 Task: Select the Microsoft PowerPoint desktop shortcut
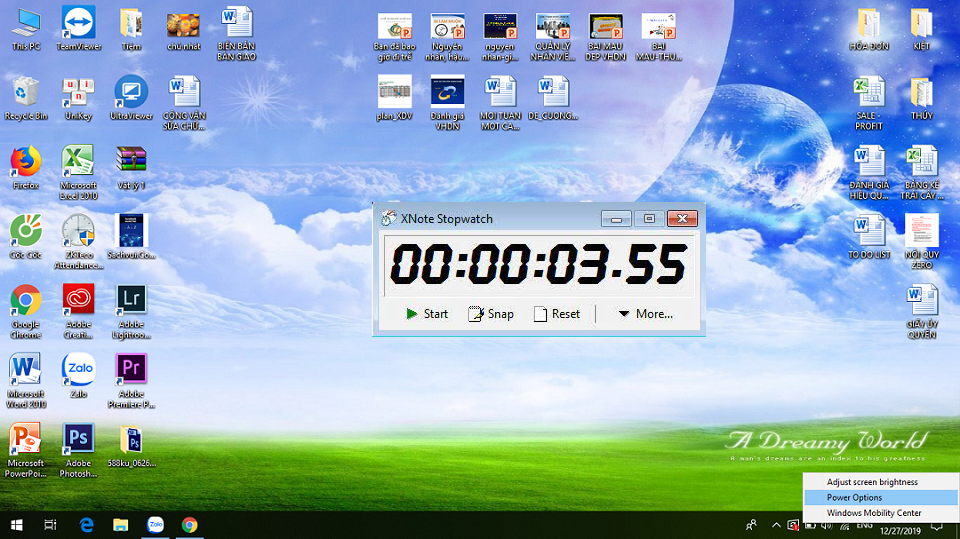26,450
